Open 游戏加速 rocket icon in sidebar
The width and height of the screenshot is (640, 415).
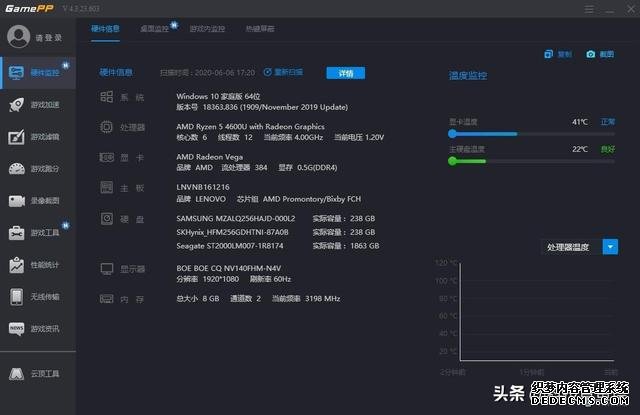pos(16,105)
